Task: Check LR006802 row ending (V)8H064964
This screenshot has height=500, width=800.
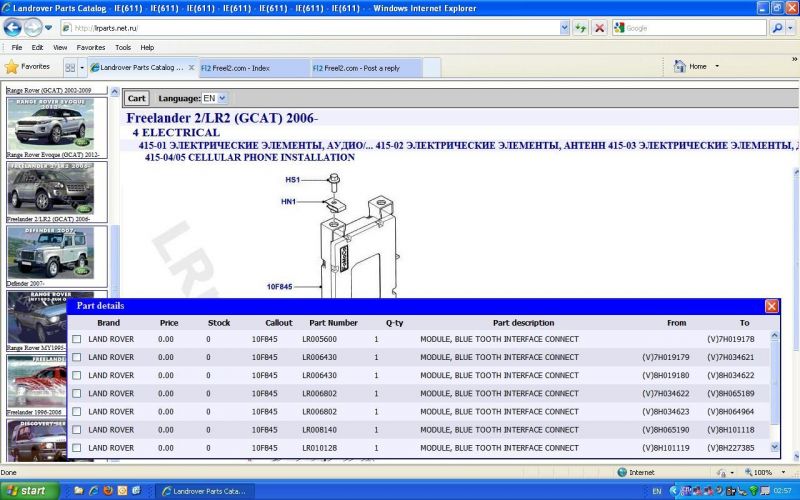Action: [x=77, y=411]
